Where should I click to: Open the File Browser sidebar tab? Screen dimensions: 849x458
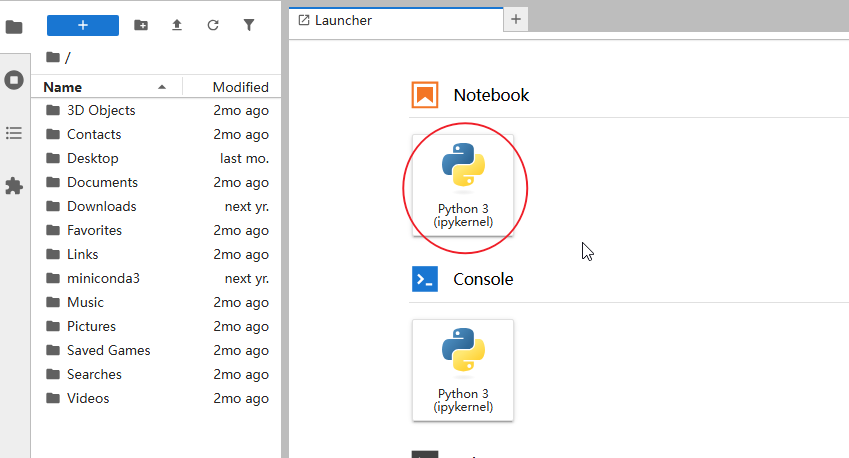coord(14,27)
